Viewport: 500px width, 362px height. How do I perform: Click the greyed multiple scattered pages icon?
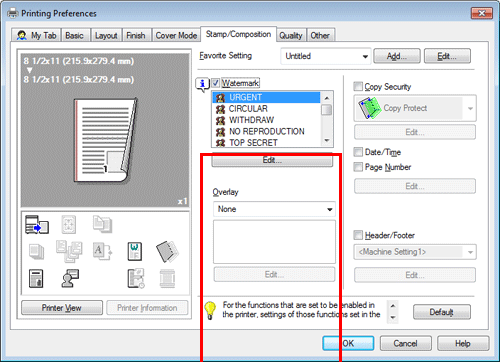69,251
